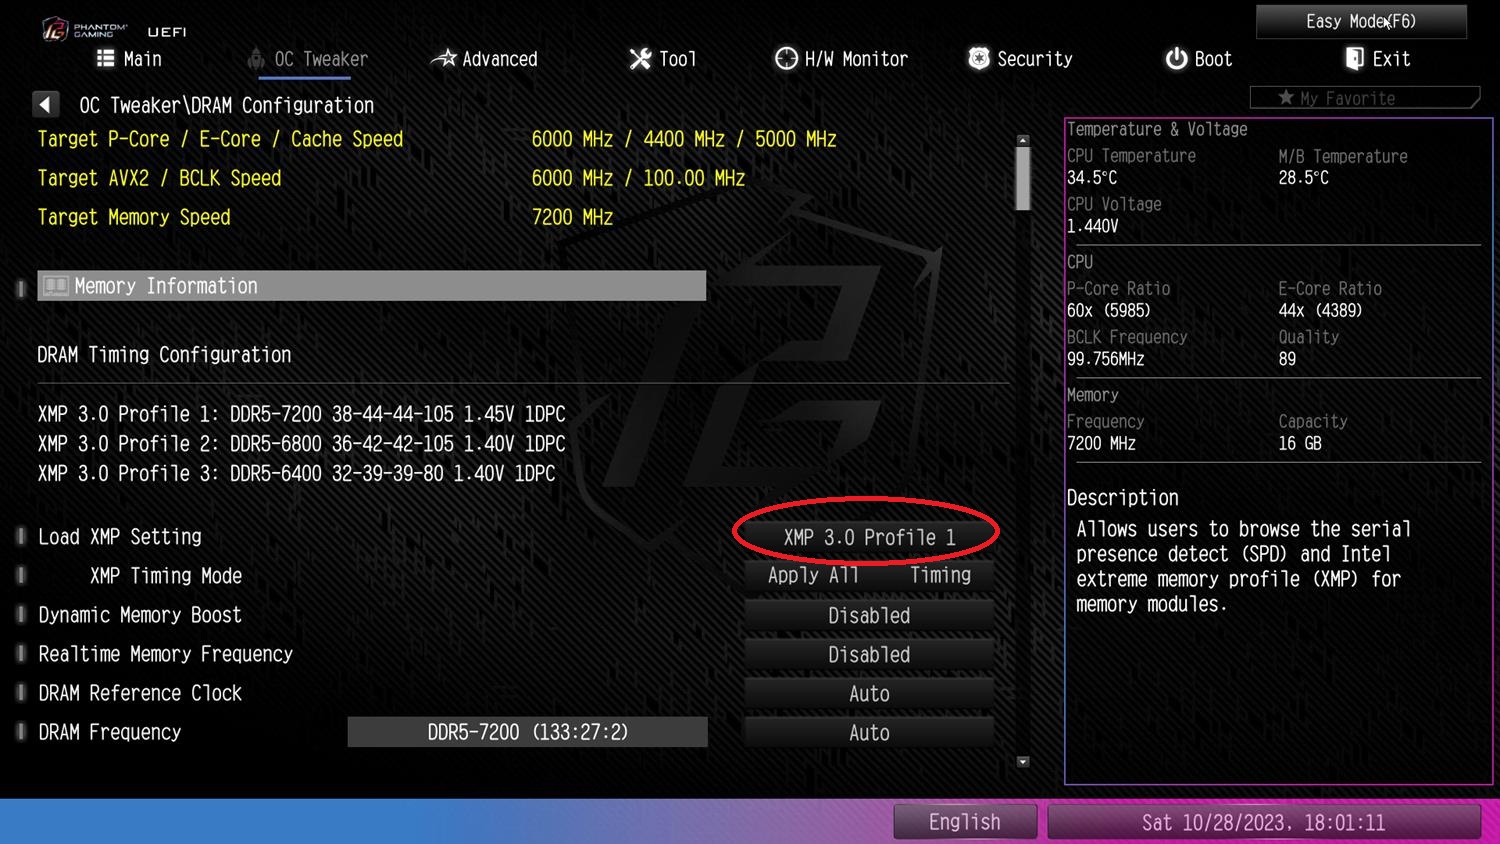The height and width of the screenshot is (844, 1500).
Task: Click the Exit door icon
Action: pyautogui.click(x=1354, y=59)
